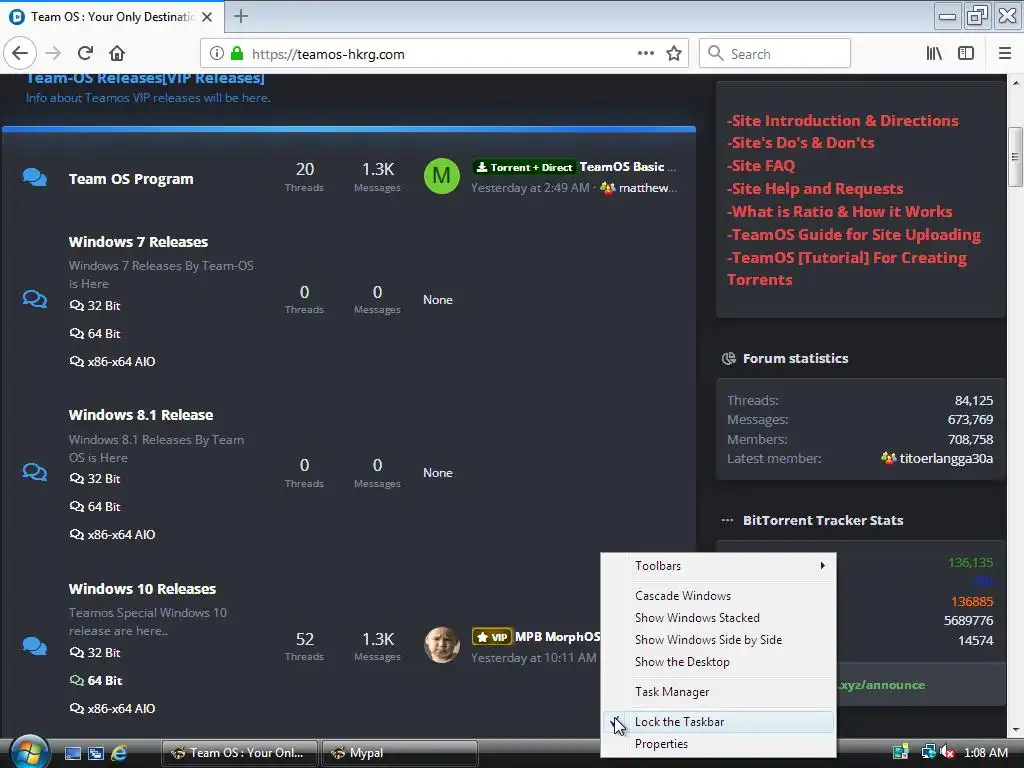Open page actions three-dot menu
1024x768 pixels.
(x=645, y=54)
